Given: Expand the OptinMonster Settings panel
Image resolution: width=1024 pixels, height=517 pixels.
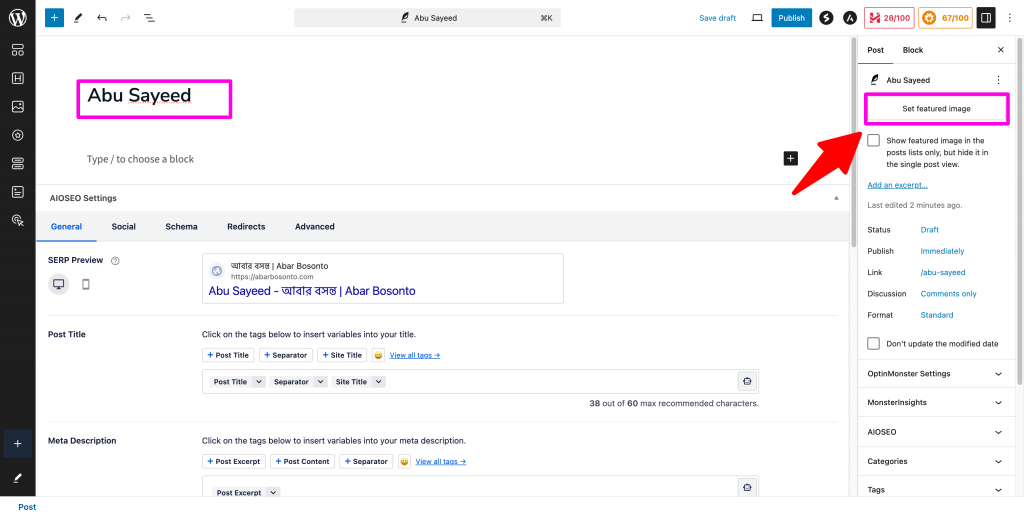Looking at the screenshot, I should click(997, 374).
